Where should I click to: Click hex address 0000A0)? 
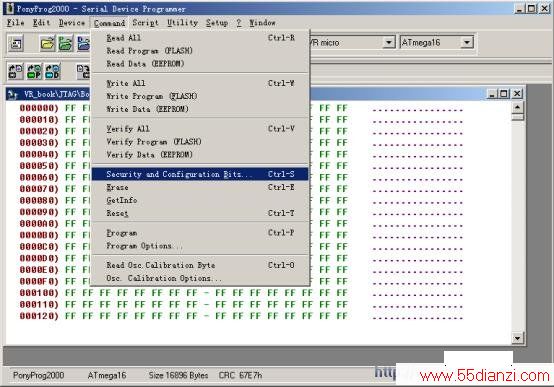(x=39, y=224)
